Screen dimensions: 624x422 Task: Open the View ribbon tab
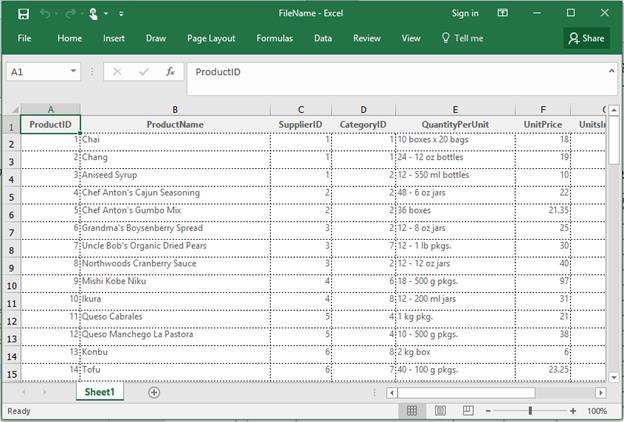[411, 38]
